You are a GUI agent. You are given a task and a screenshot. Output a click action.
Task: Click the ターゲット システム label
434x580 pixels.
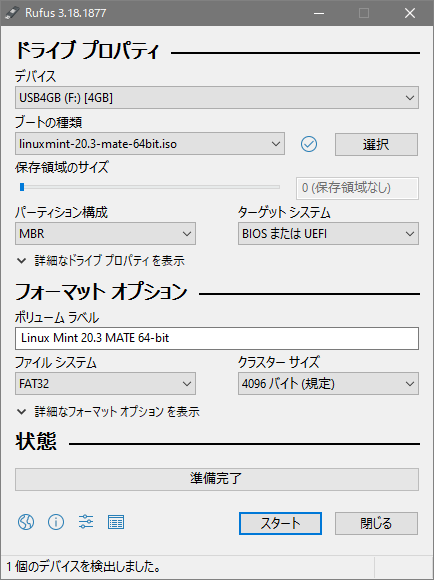[x=284, y=212]
